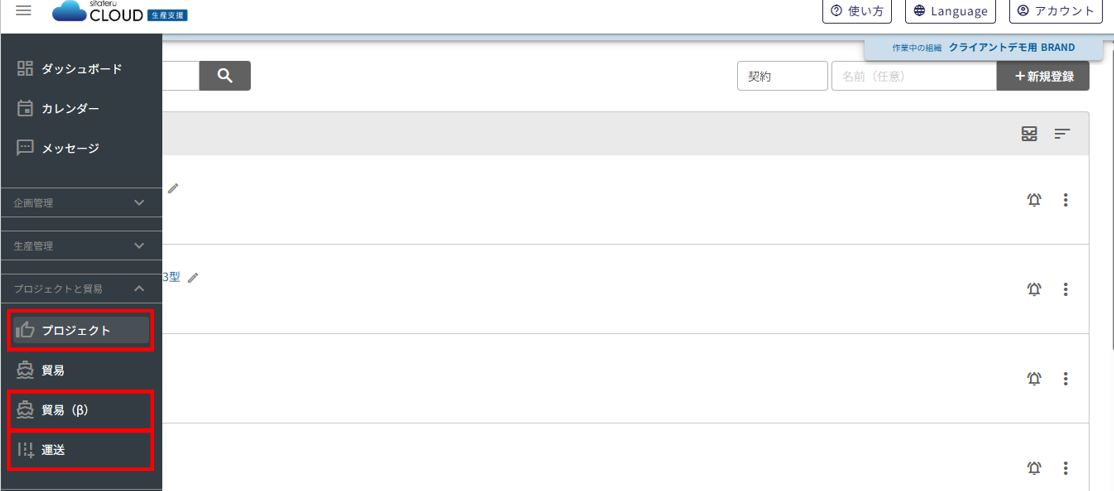Click the sort lines icon
1114x491 pixels.
(1062, 134)
